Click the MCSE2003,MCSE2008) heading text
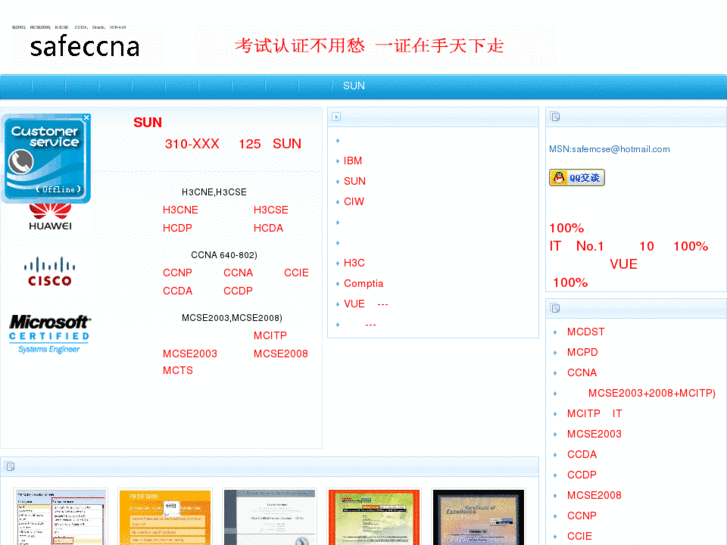Screen dimensions: 727x545 (232, 318)
